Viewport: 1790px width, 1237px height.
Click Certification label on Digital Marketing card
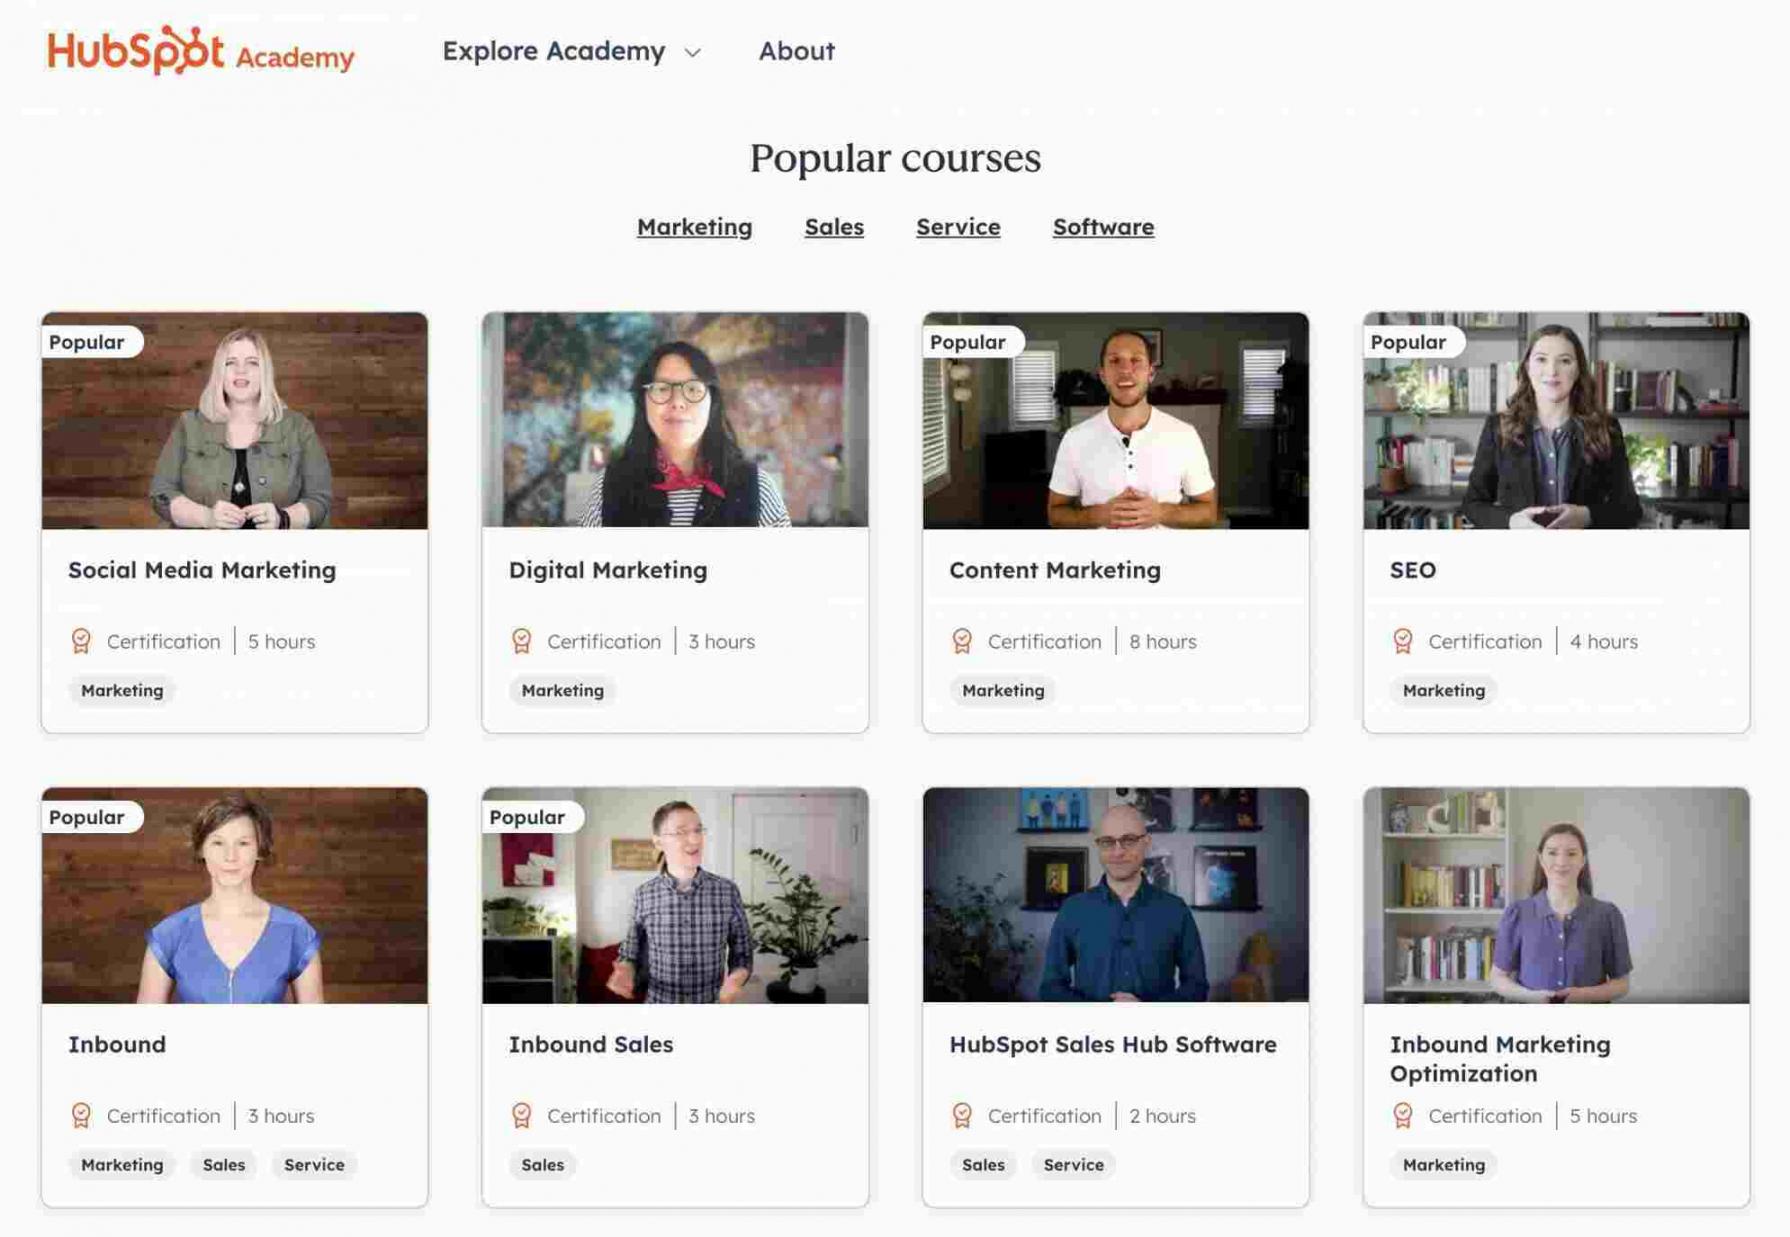[x=604, y=641]
